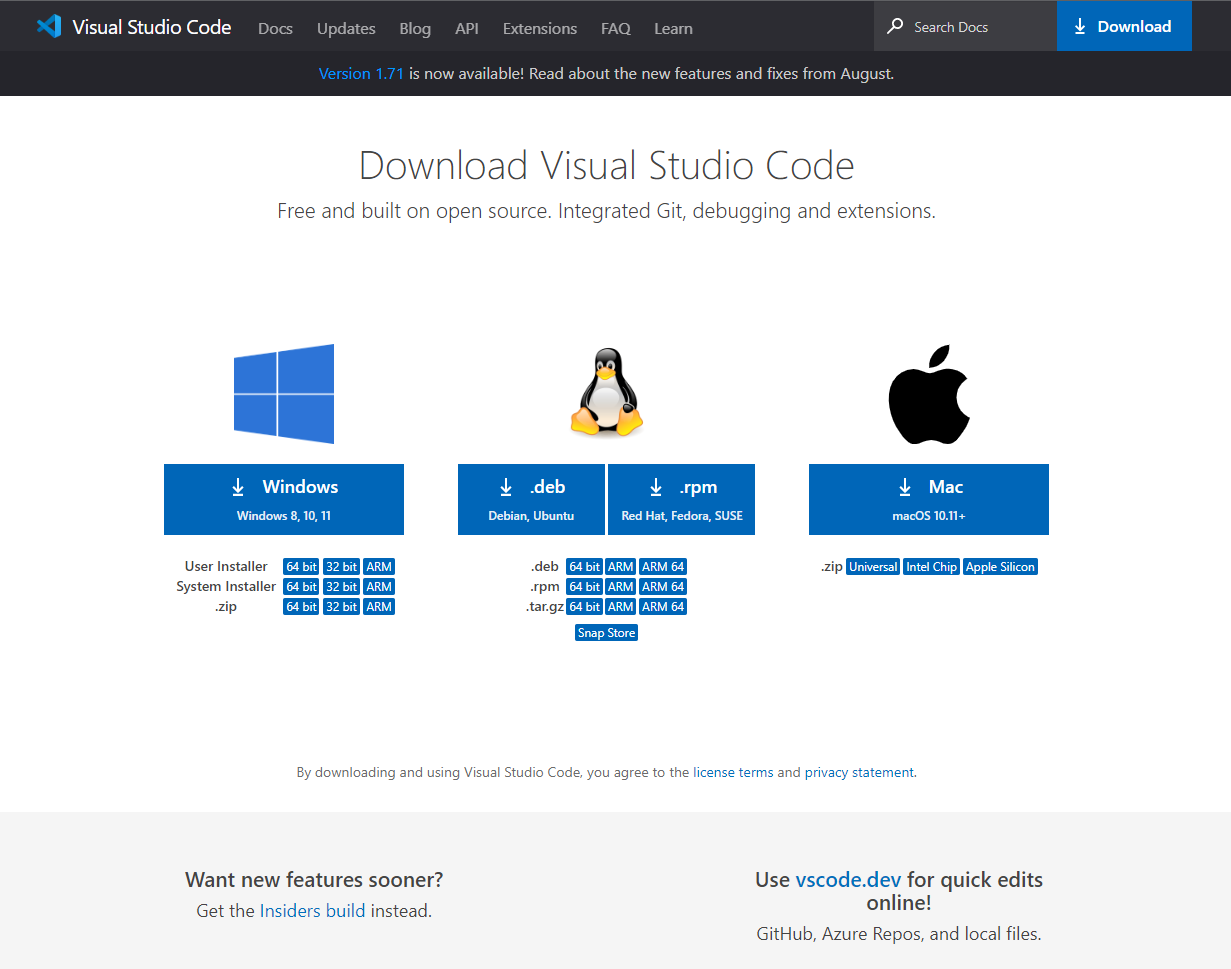
Task: Choose Universal for the Mac download
Action: [x=872, y=566]
